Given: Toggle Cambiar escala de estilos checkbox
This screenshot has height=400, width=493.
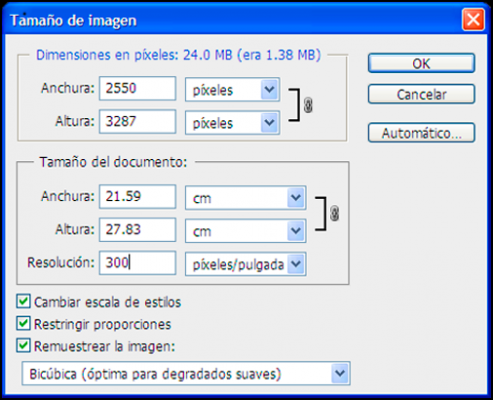Looking at the screenshot, I should tap(23, 301).
